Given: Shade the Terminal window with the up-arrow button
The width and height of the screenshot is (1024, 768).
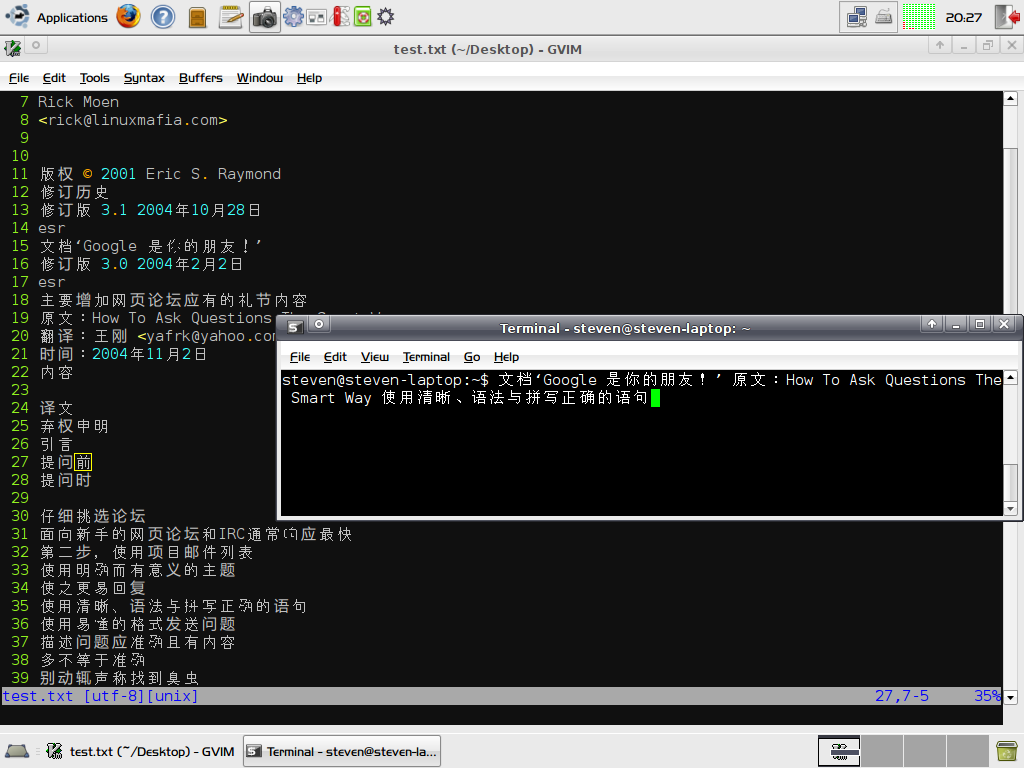Looking at the screenshot, I should (x=932, y=324).
